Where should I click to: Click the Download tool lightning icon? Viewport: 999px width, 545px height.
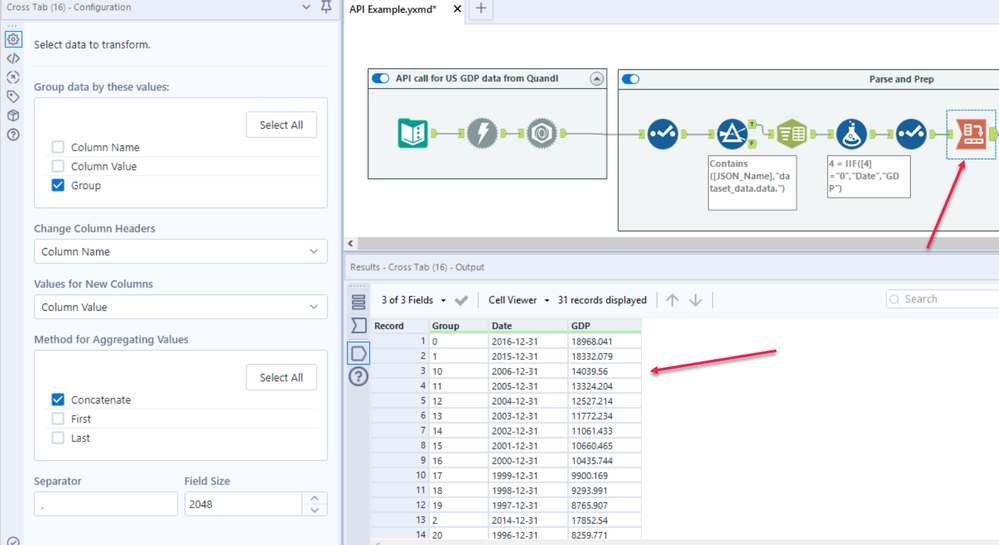482,133
